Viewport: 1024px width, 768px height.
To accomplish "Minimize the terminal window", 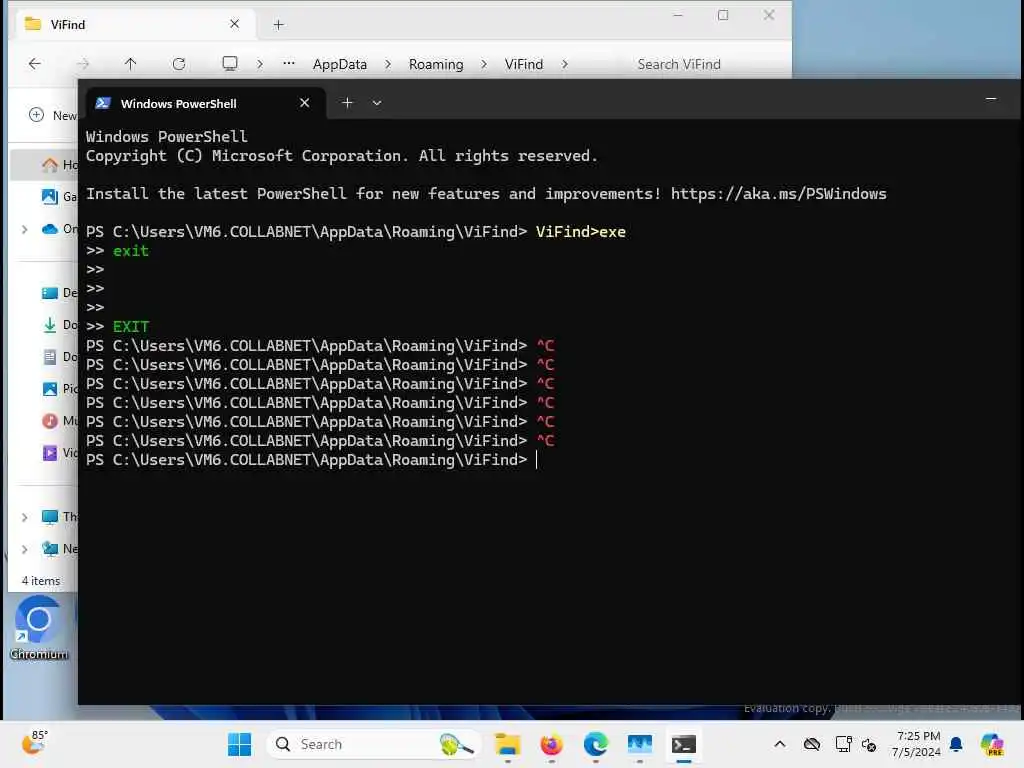I will (x=991, y=99).
